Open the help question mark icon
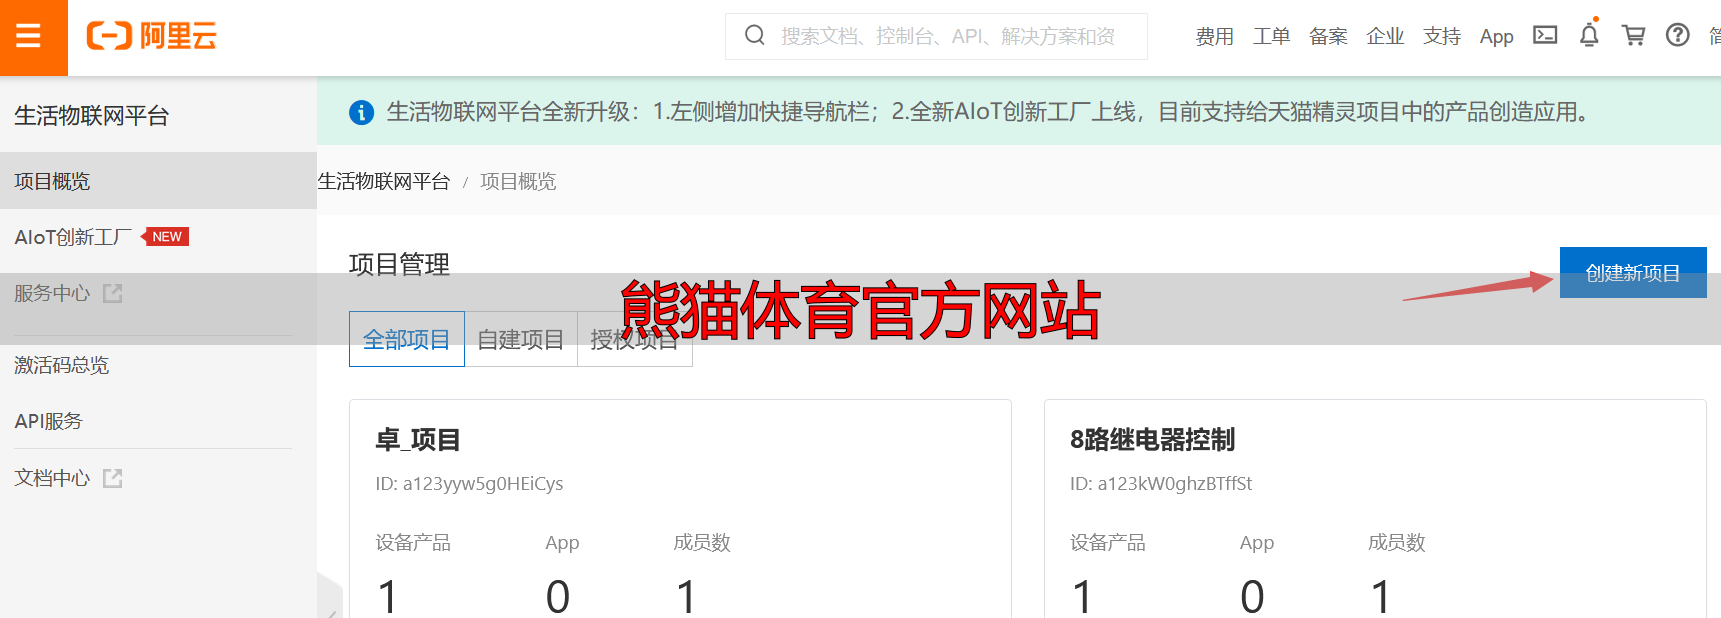This screenshot has height=618, width=1721. point(1678,35)
